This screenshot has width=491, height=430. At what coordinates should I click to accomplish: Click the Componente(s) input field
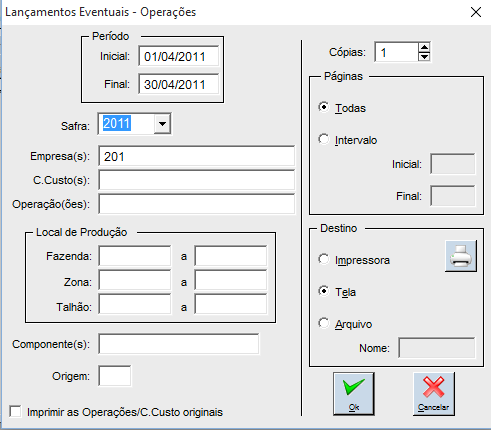(179, 344)
